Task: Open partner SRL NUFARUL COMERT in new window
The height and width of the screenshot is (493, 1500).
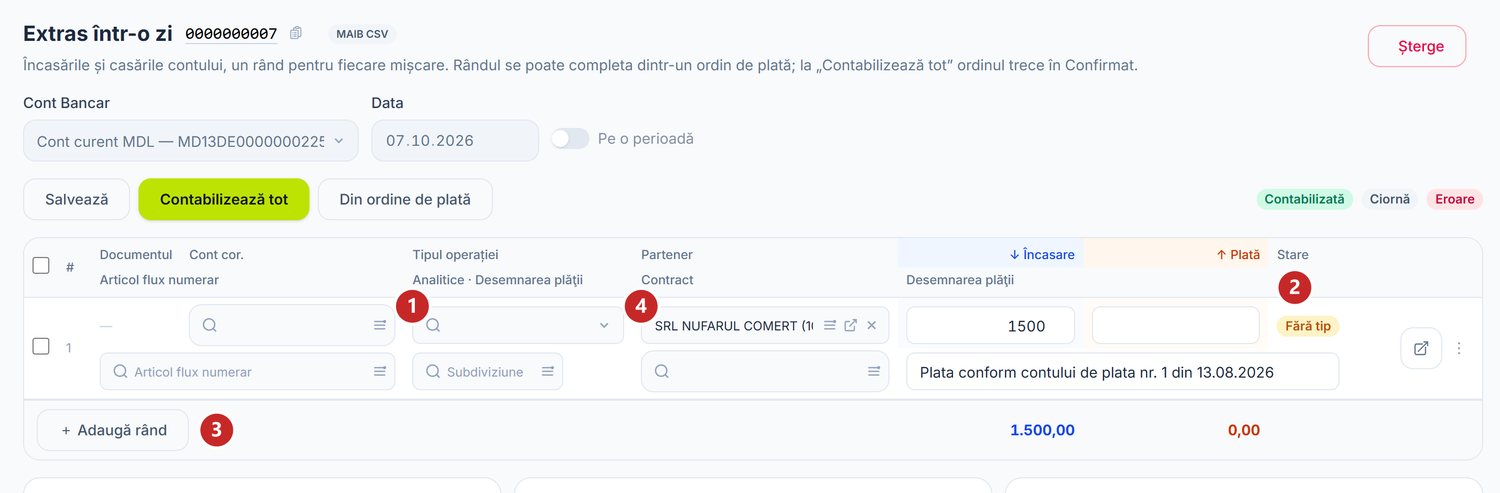Action: tap(851, 325)
